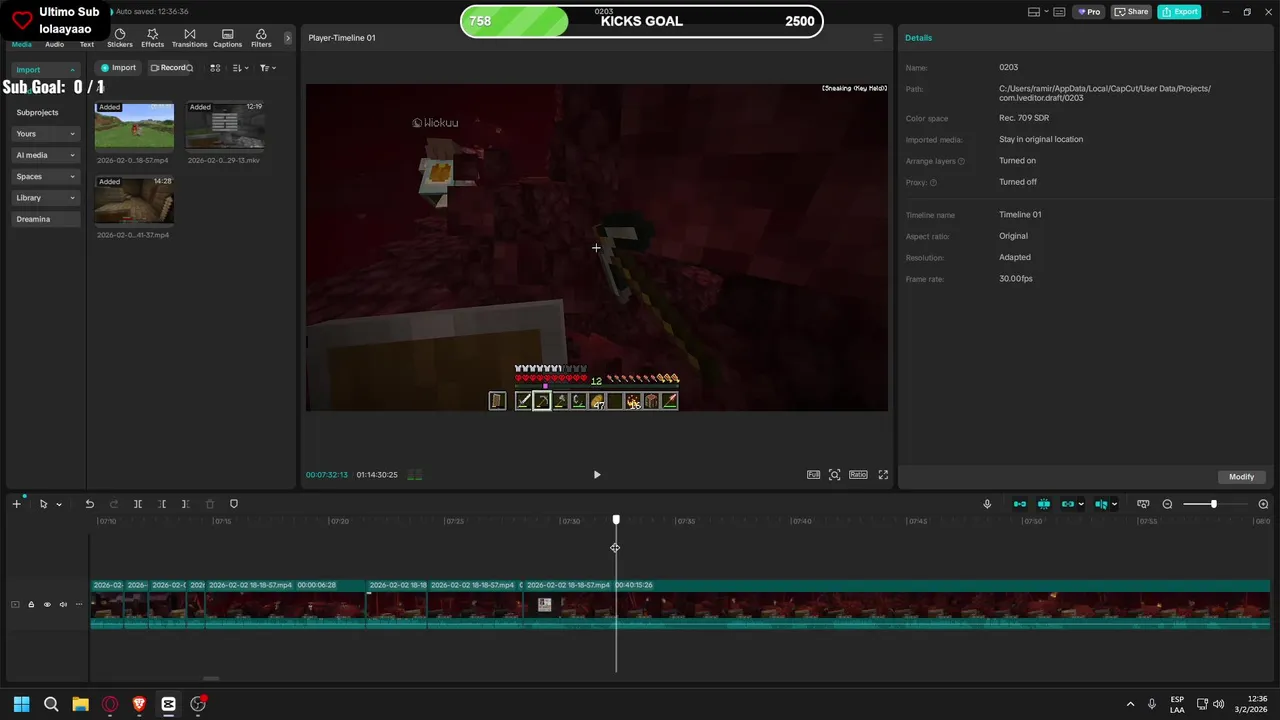Toggle clip linkage
The height and width of the screenshot is (720, 1280).
tap(1068, 504)
